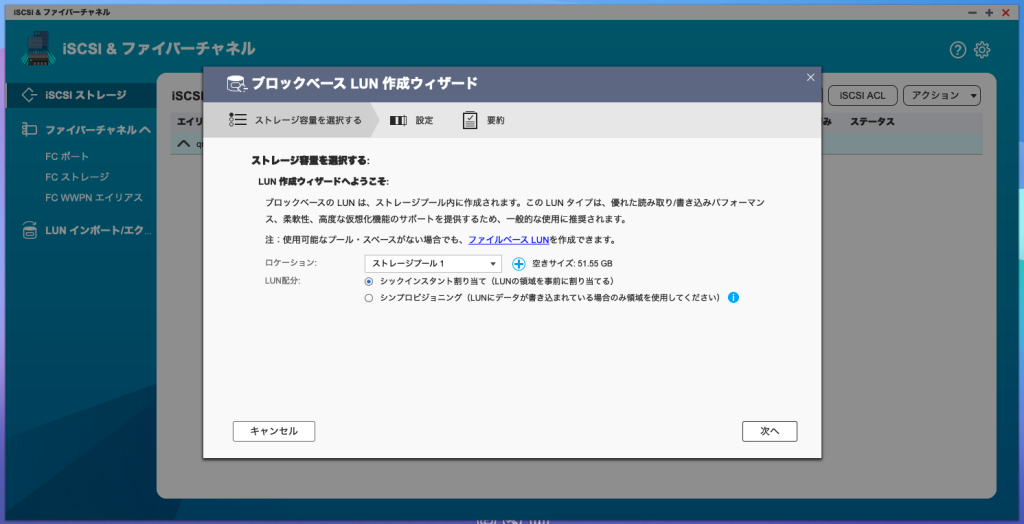Click the LUN wizard title disk icon
This screenshot has width=1024, height=524.
236,83
